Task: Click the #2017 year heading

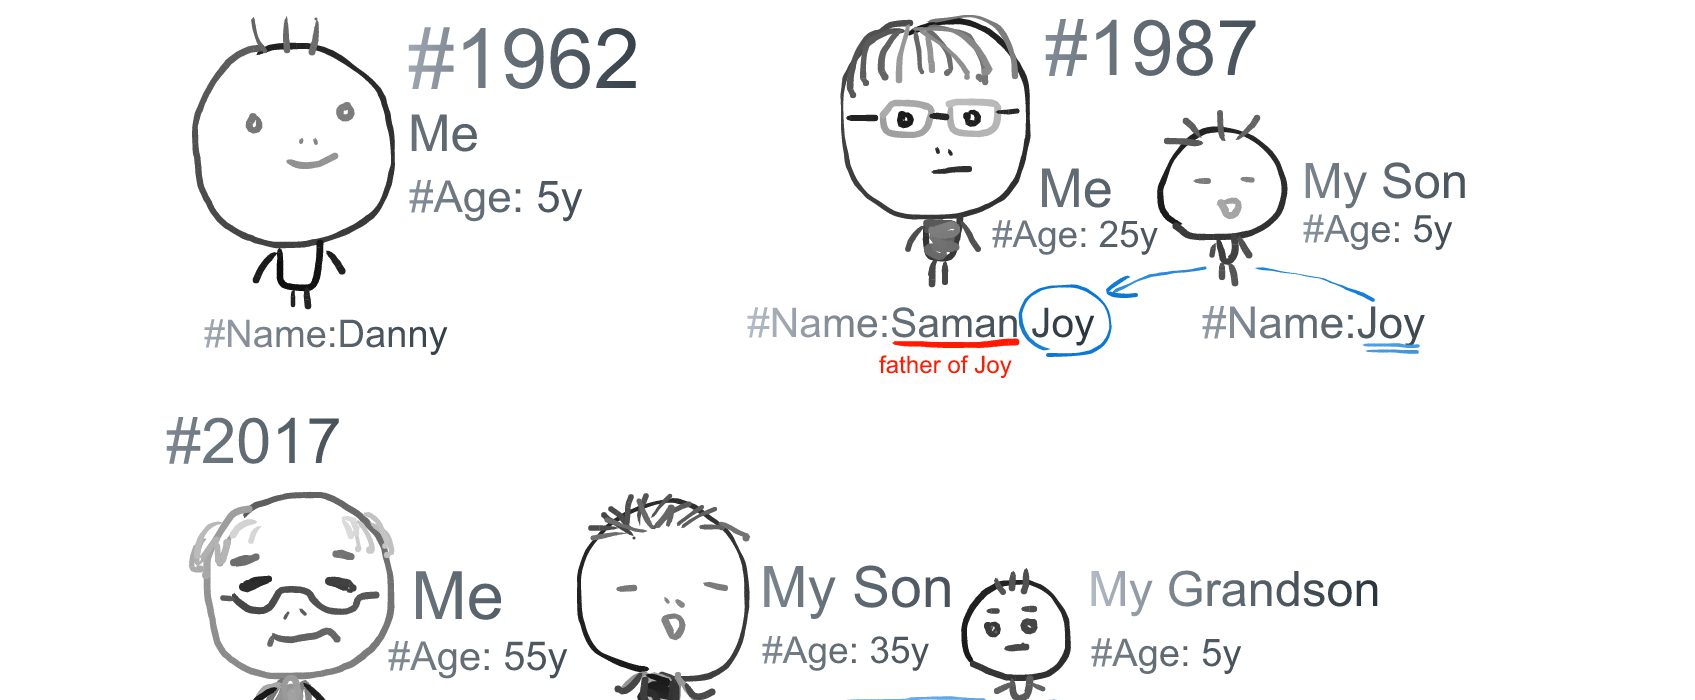Action: point(252,441)
